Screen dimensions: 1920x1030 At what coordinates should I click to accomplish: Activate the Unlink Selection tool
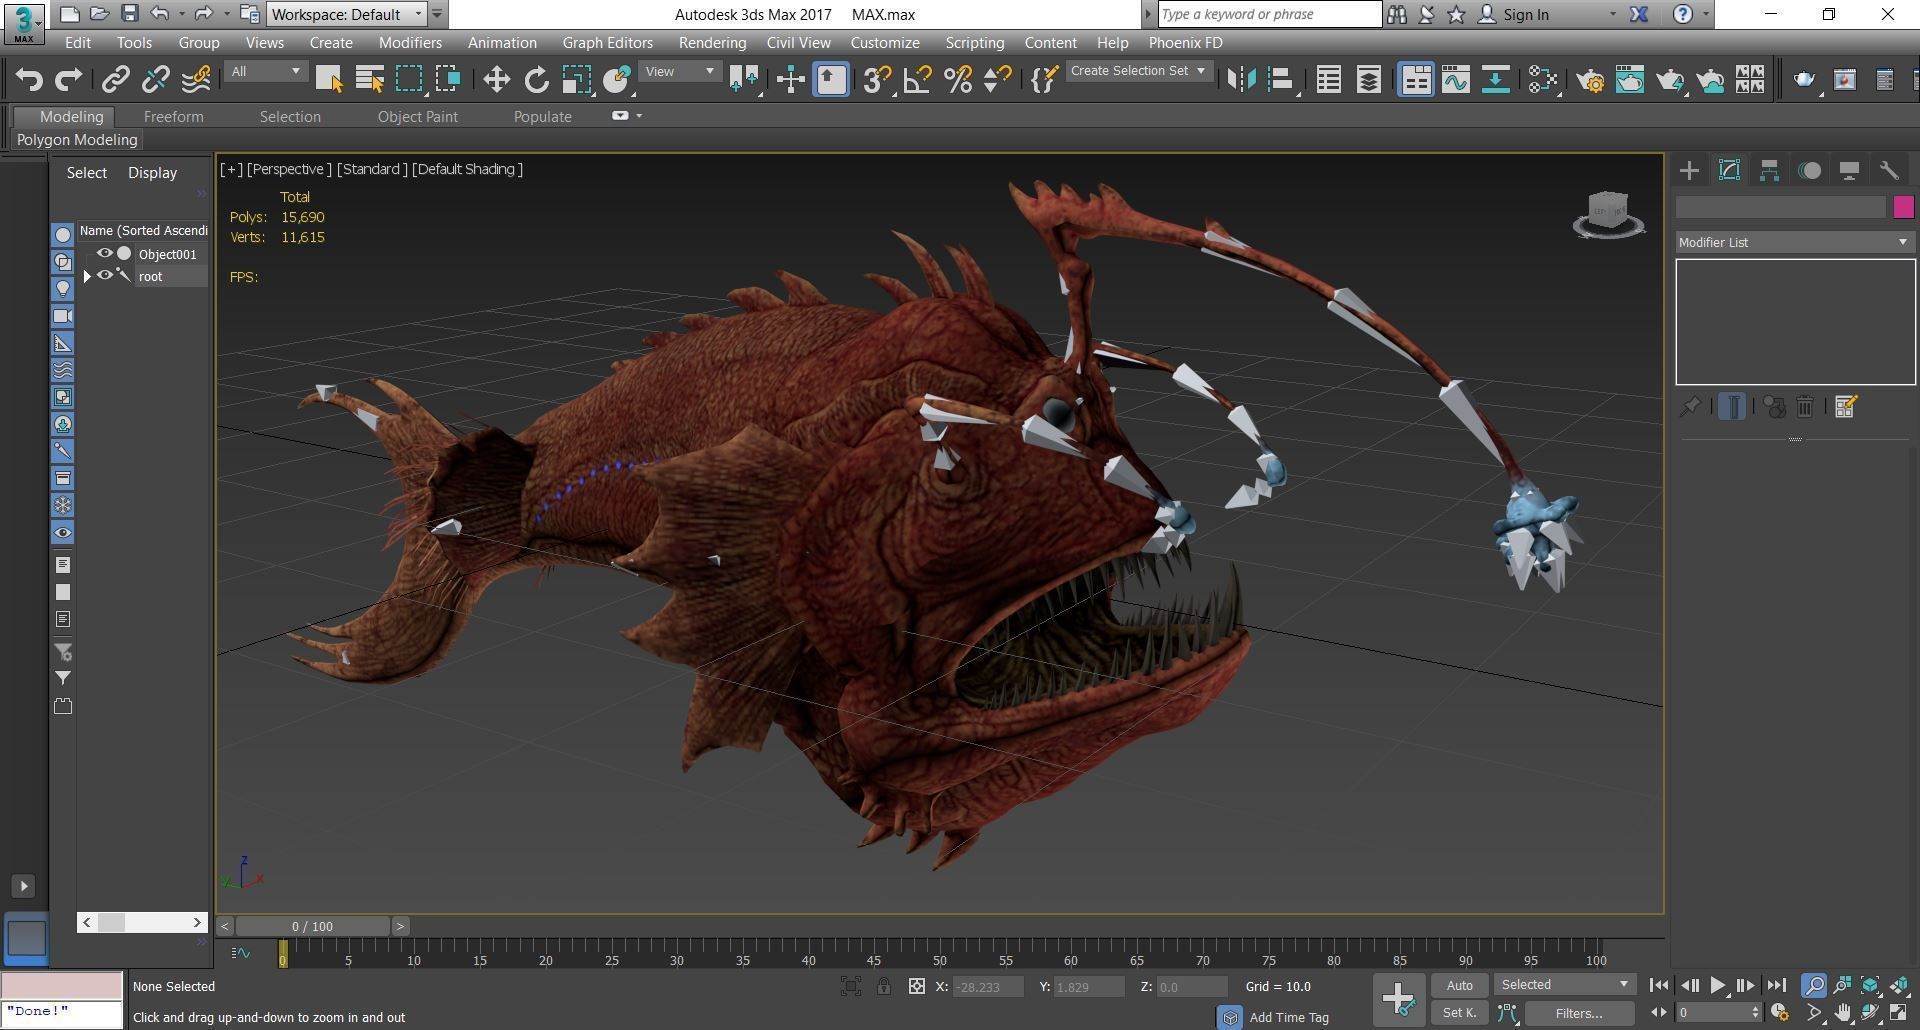point(156,80)
